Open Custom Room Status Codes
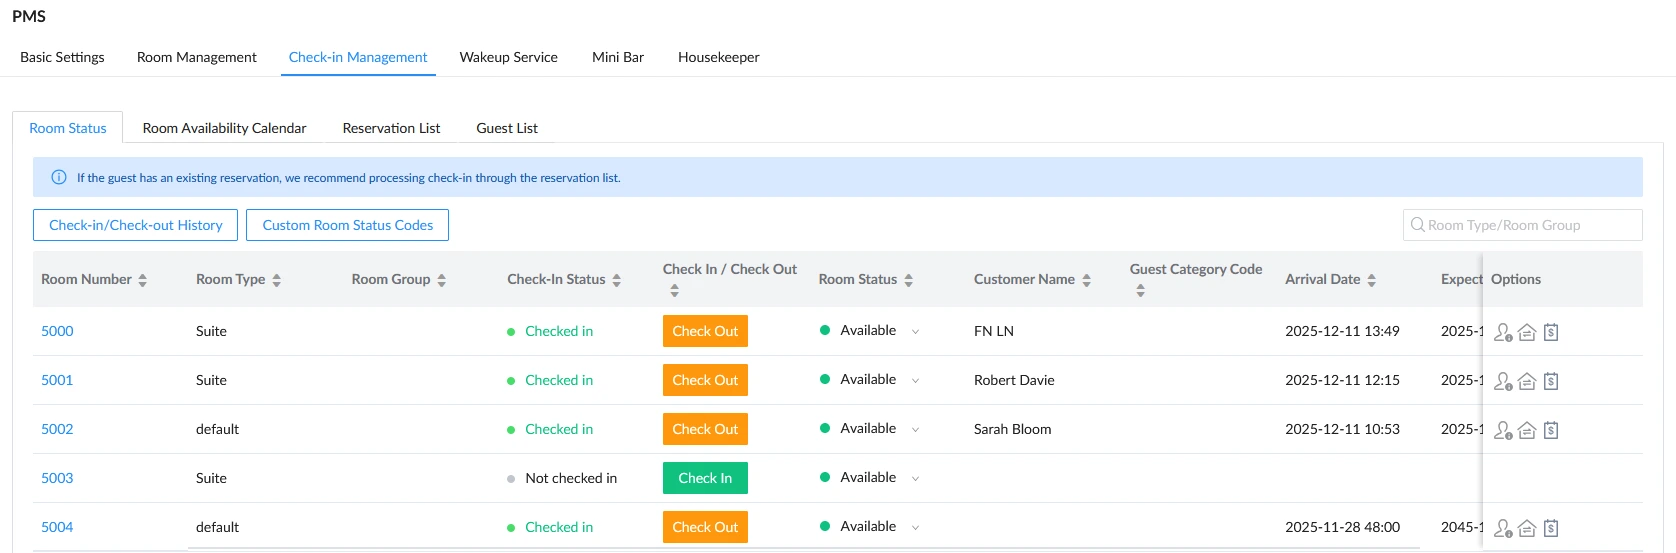 [348, 225]
